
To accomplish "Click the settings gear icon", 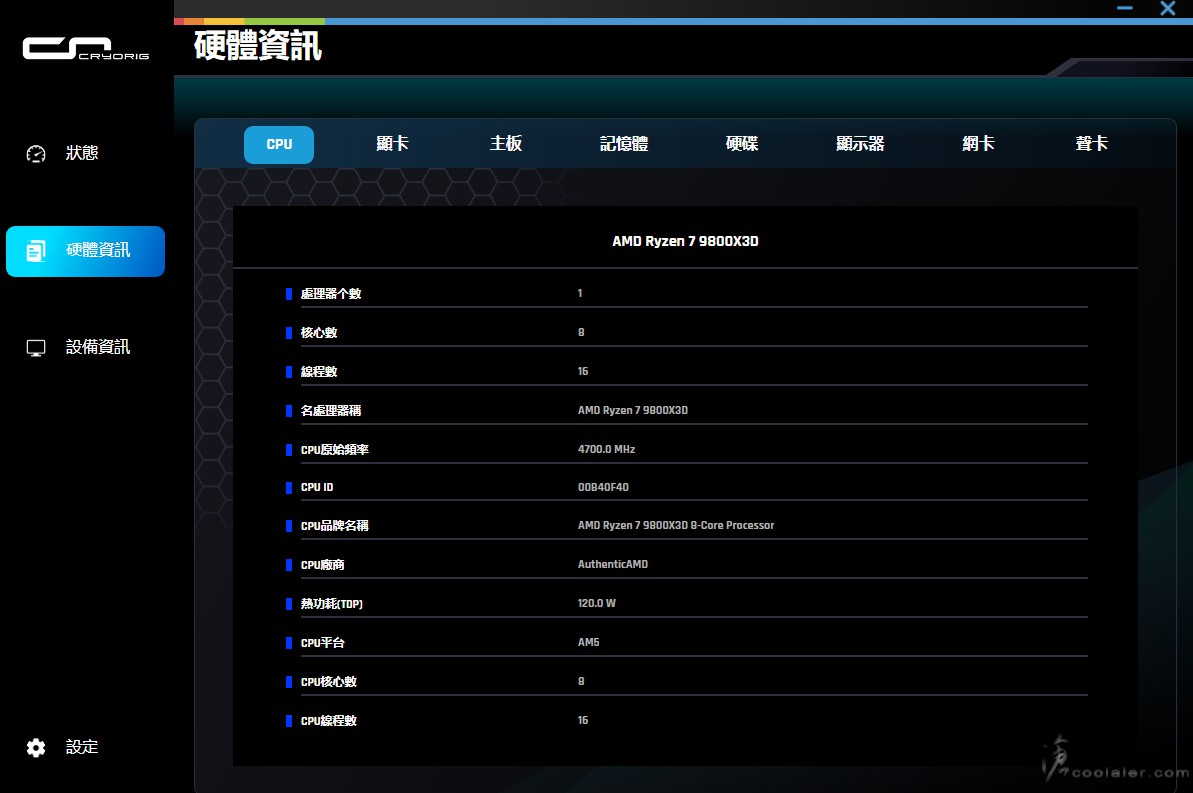I will click(36, 748).
